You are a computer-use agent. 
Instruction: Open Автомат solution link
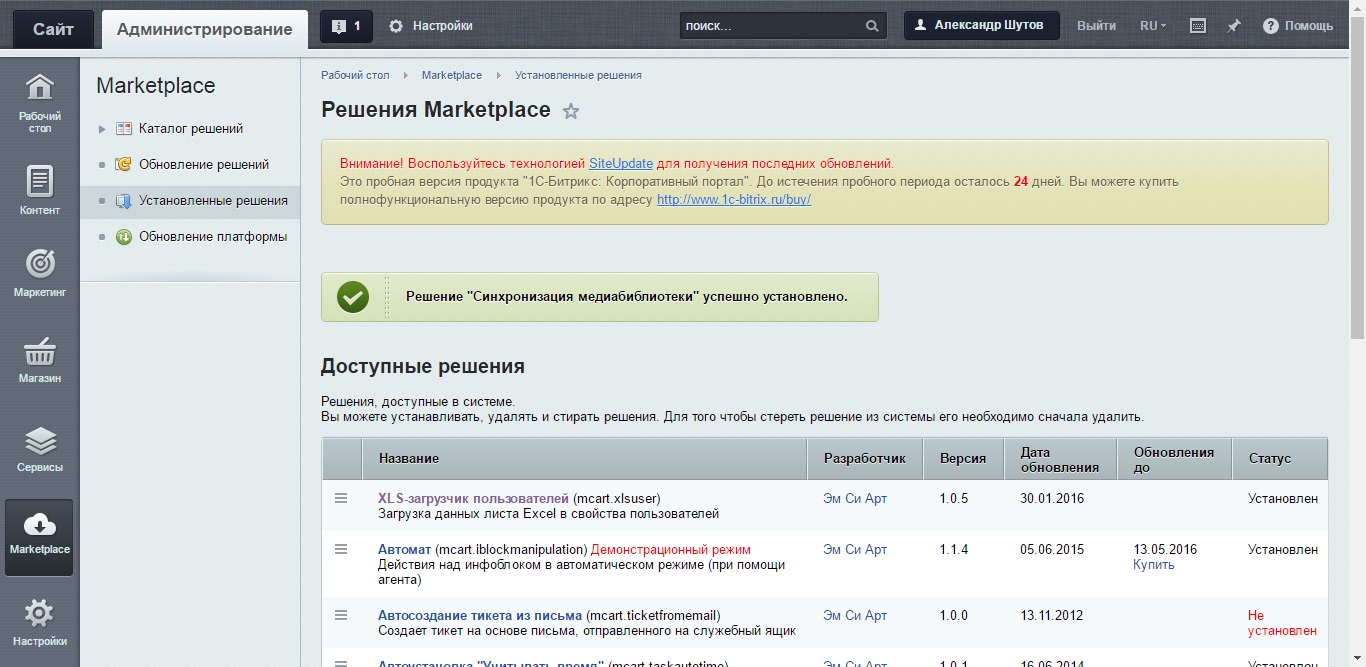click(404, 549)
